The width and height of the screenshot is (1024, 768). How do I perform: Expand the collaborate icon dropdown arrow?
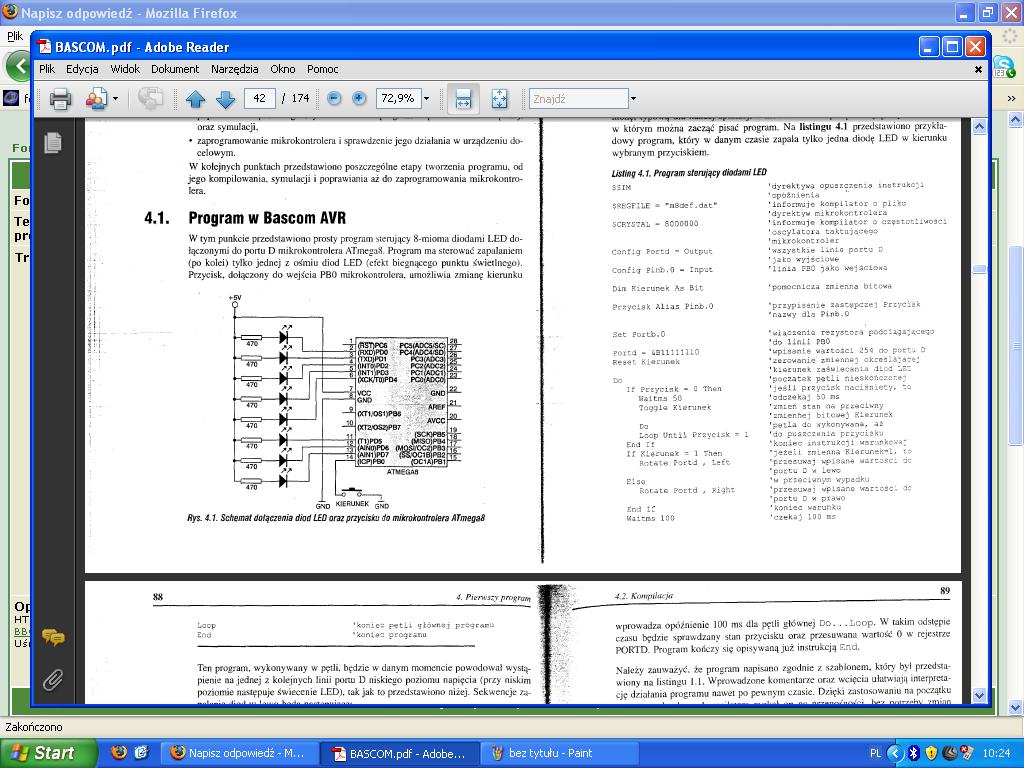pyautogui.click(x=116, y=99)
